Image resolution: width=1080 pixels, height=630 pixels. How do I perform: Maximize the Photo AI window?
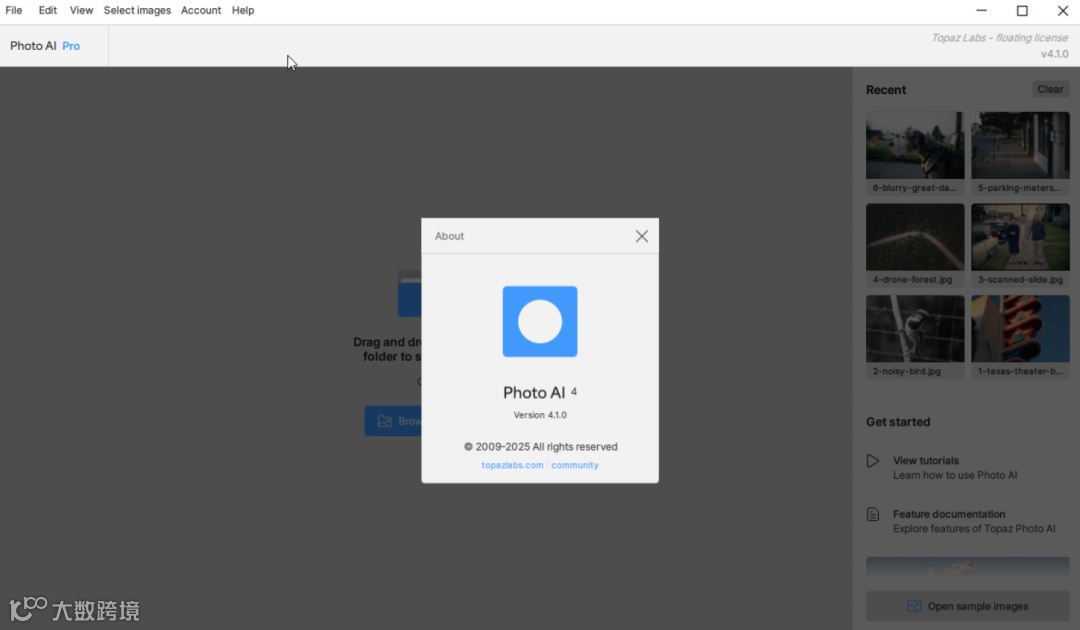click(x=1022, y=10)
